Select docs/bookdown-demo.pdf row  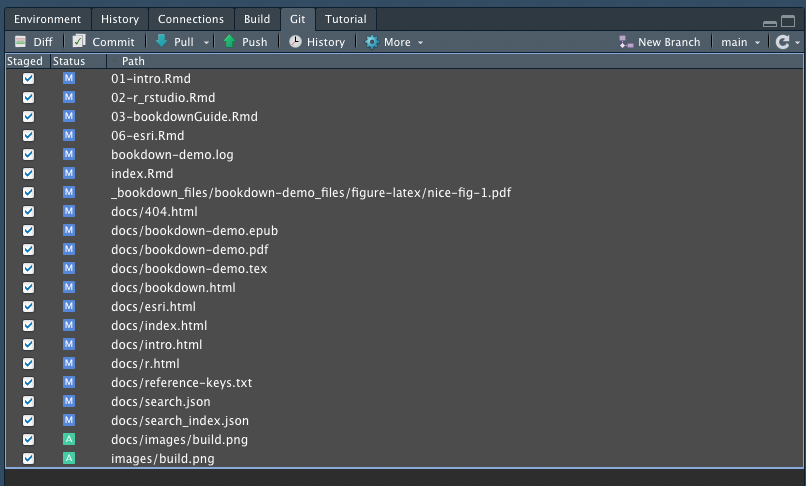pos(404,249)
